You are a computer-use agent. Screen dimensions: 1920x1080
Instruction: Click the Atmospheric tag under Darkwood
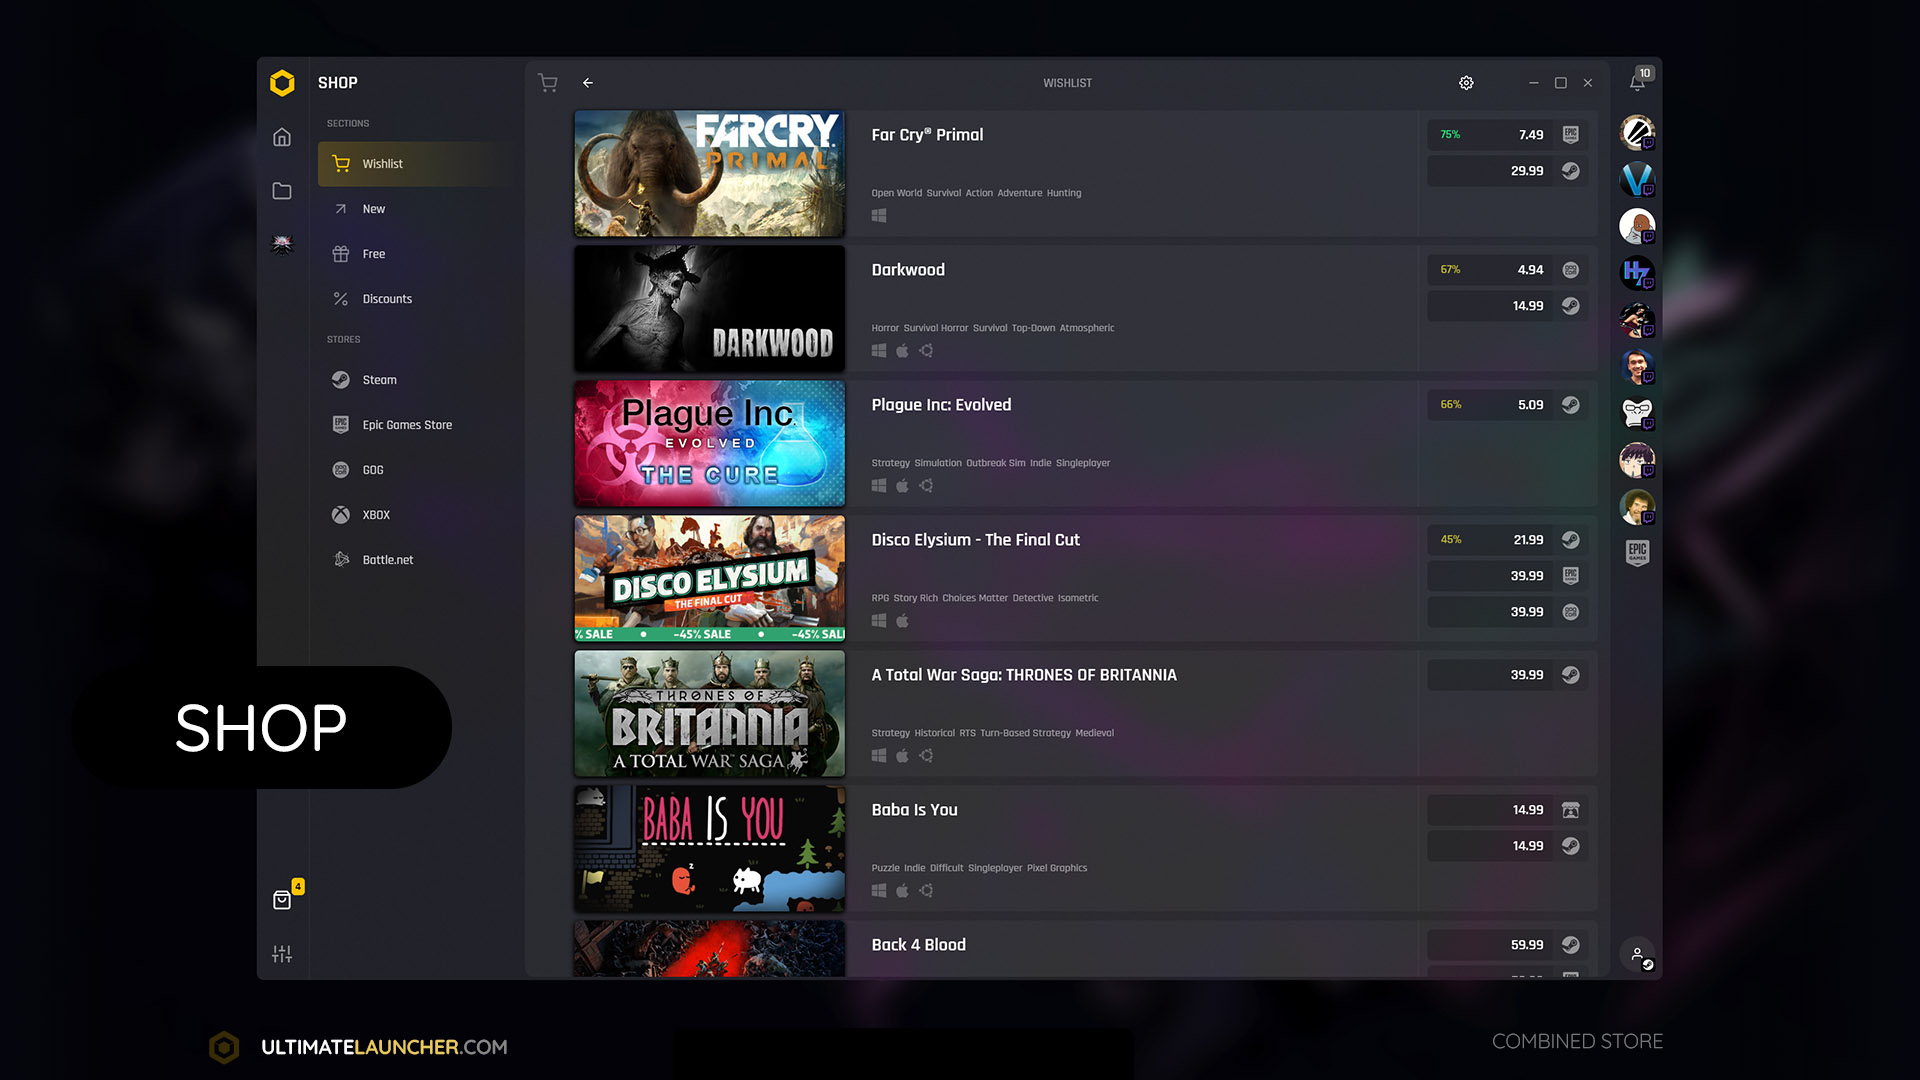(1087, 328)
